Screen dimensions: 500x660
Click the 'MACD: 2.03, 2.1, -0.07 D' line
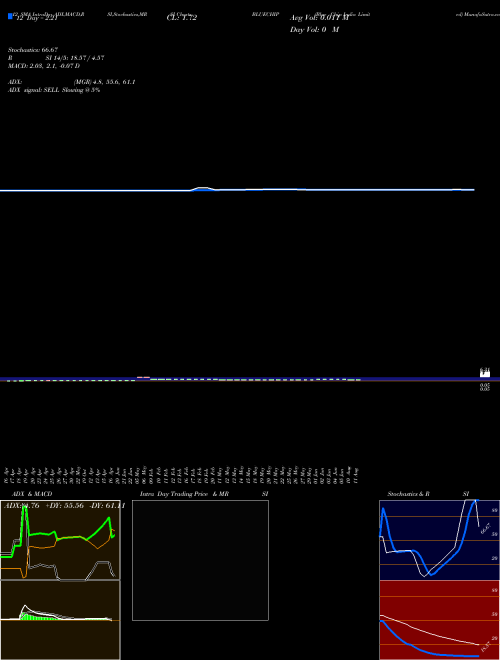(x=44, y=66)
